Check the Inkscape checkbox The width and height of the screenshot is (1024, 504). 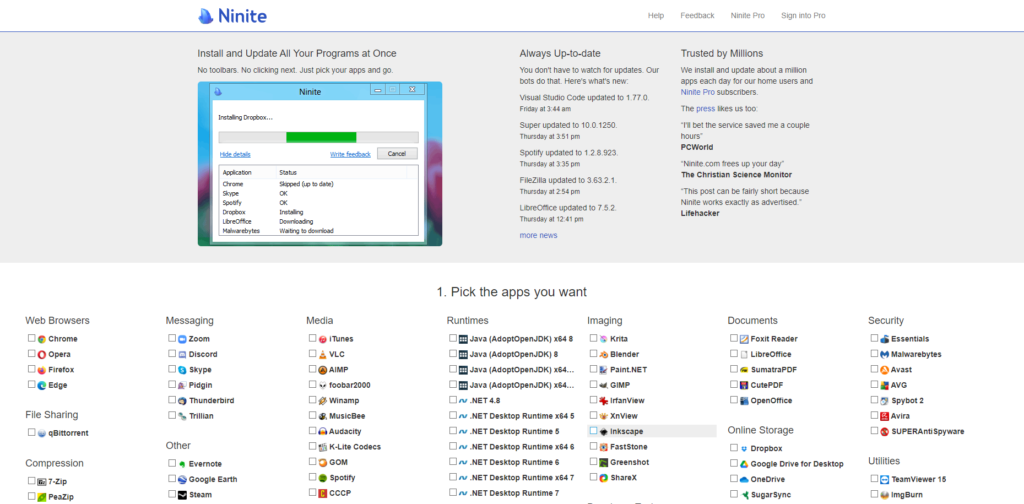pos(594,431)
